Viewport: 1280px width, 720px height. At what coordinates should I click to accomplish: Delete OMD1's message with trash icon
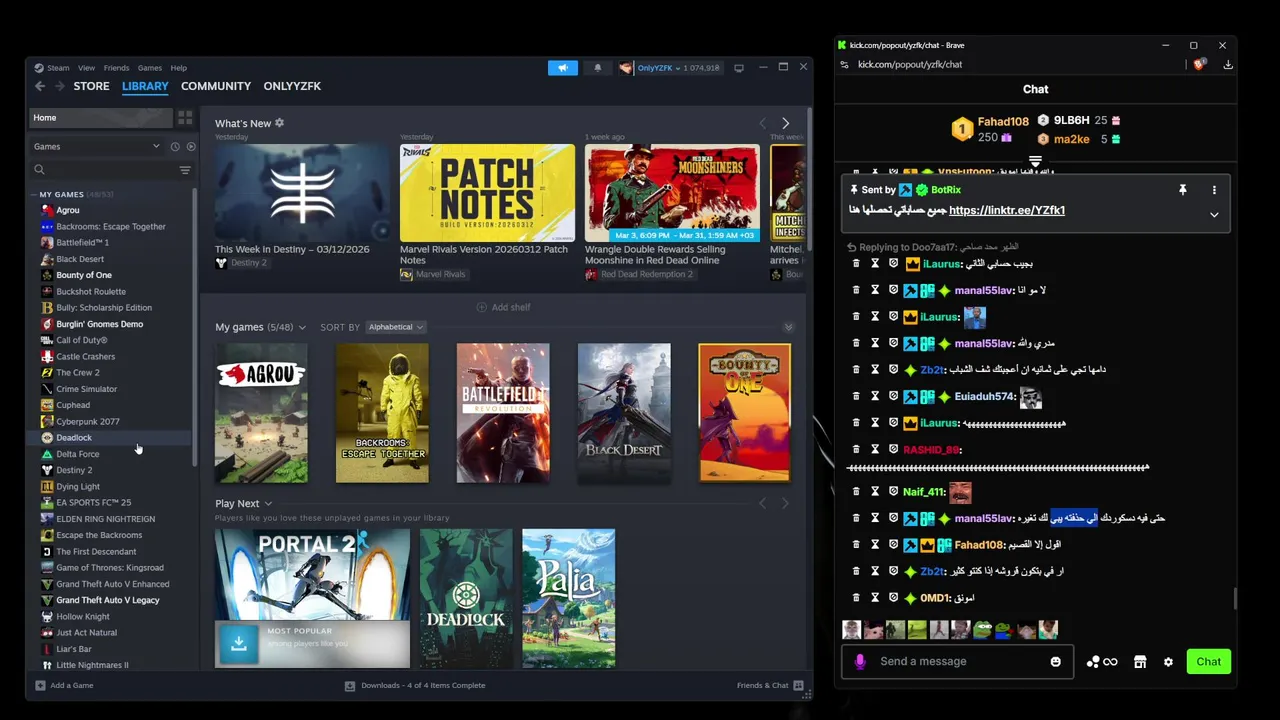pos(856,598)
